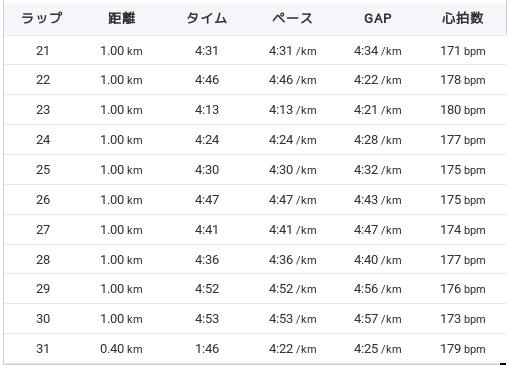Click the 距離 column header

(122, 18)
